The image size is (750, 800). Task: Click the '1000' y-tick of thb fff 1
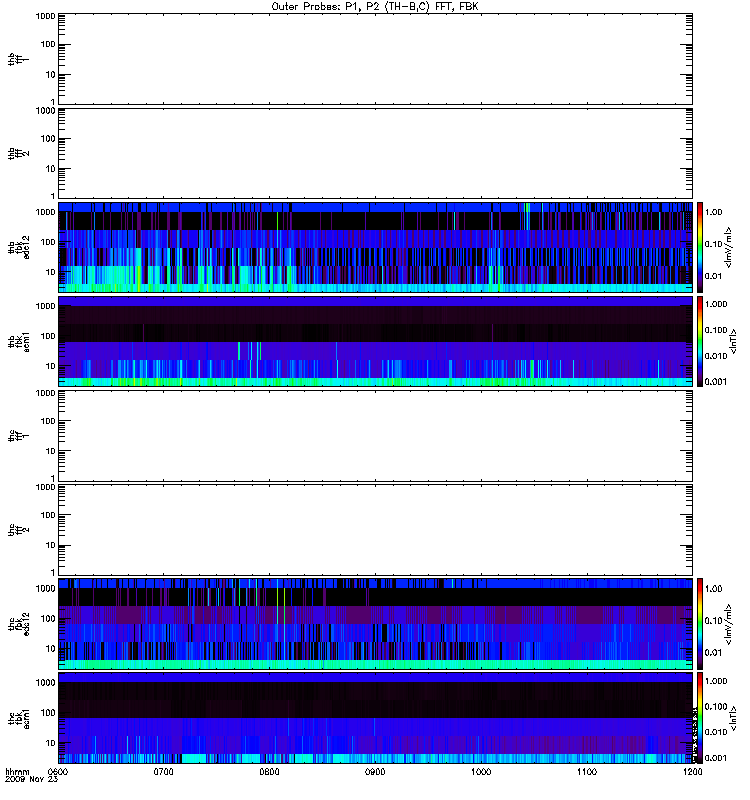tap(45, 16)
